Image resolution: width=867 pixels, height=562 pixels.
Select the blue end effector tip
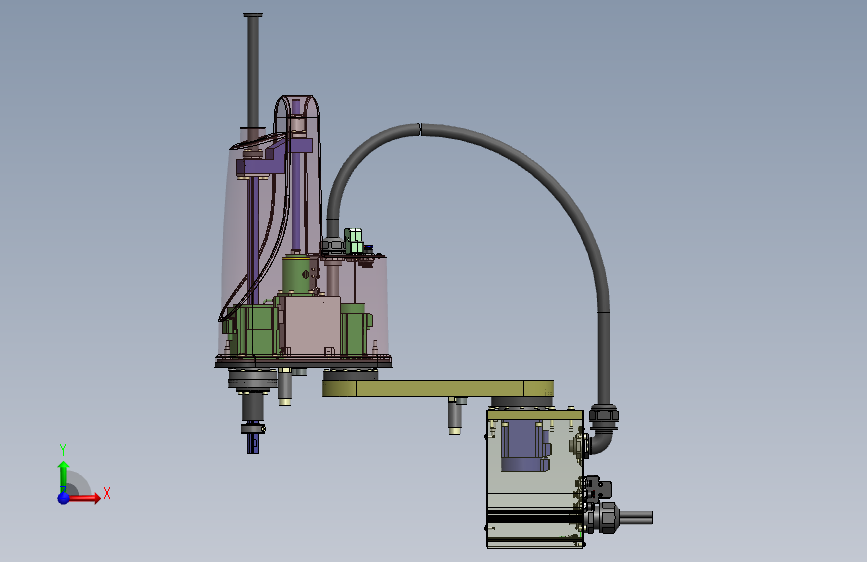pyautogui.click(x=253, y=443)
